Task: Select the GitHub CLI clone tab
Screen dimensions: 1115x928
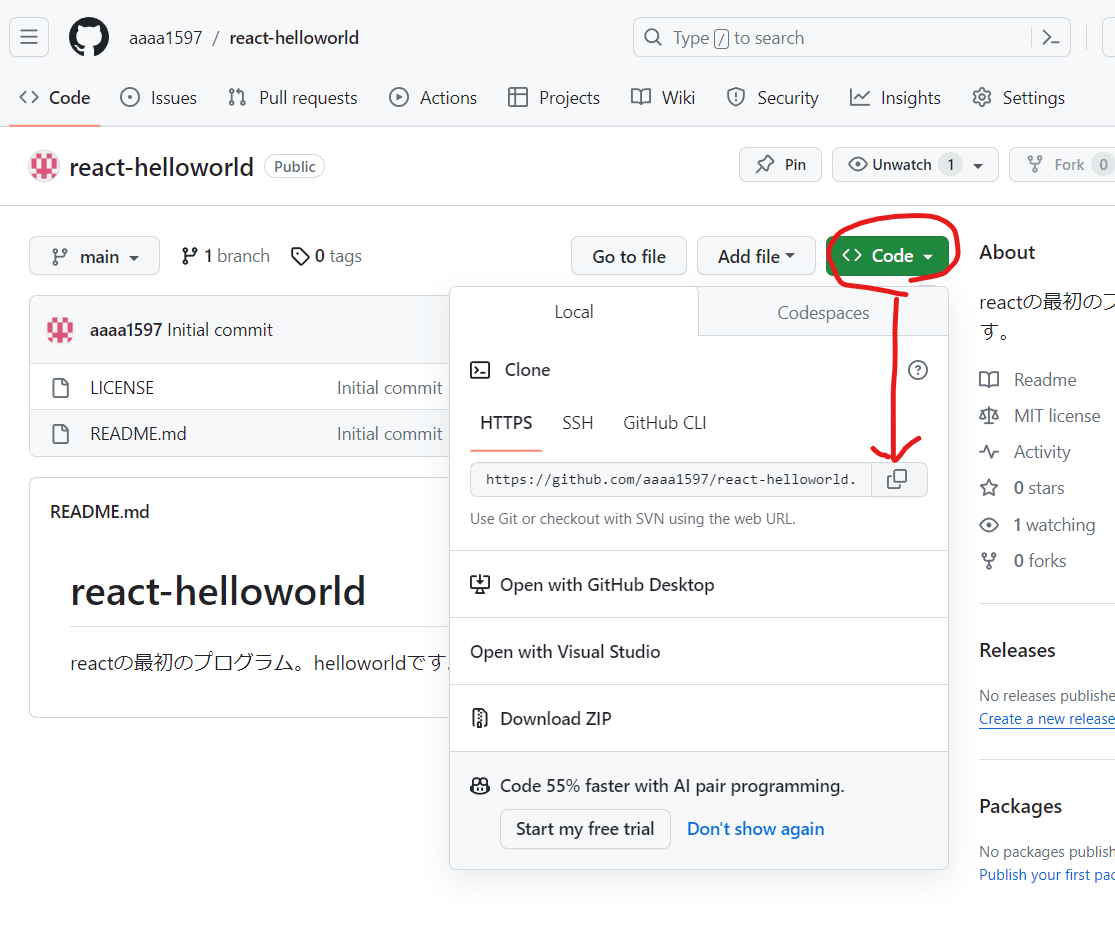Action: click(x=665, y=423)
